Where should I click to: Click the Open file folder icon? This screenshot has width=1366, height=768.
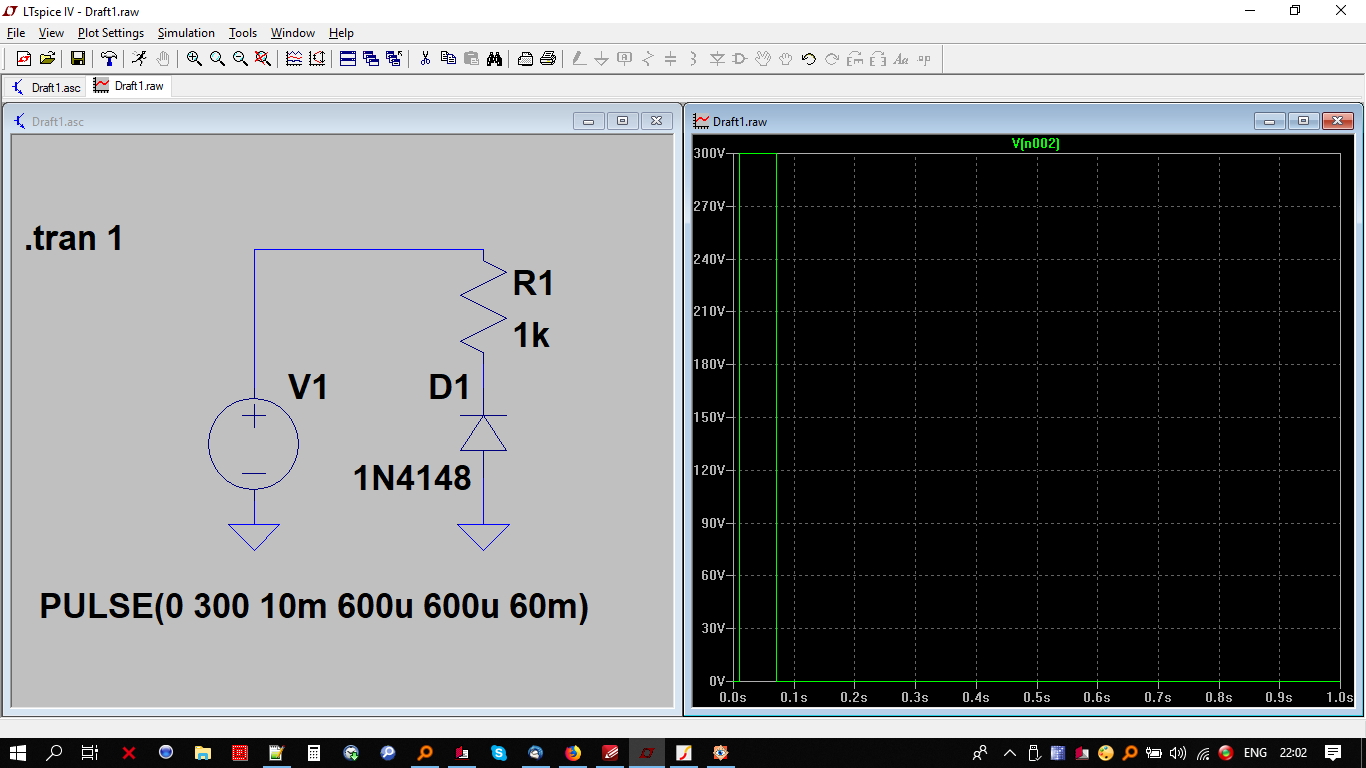pos(47,59)
